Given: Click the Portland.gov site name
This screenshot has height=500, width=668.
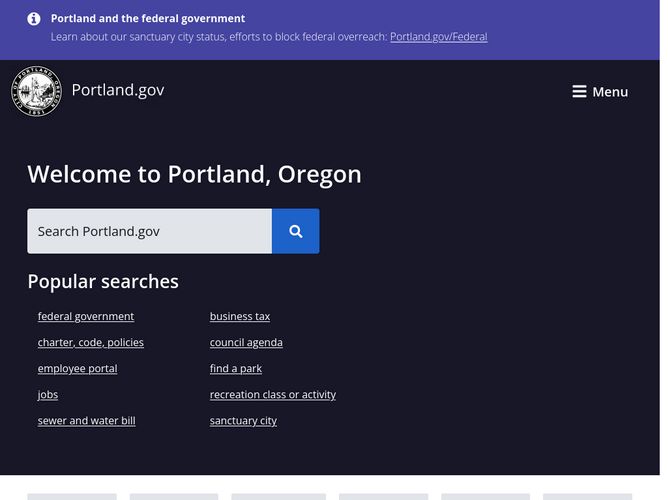Looking at the screenshot, I should (118, 90).
